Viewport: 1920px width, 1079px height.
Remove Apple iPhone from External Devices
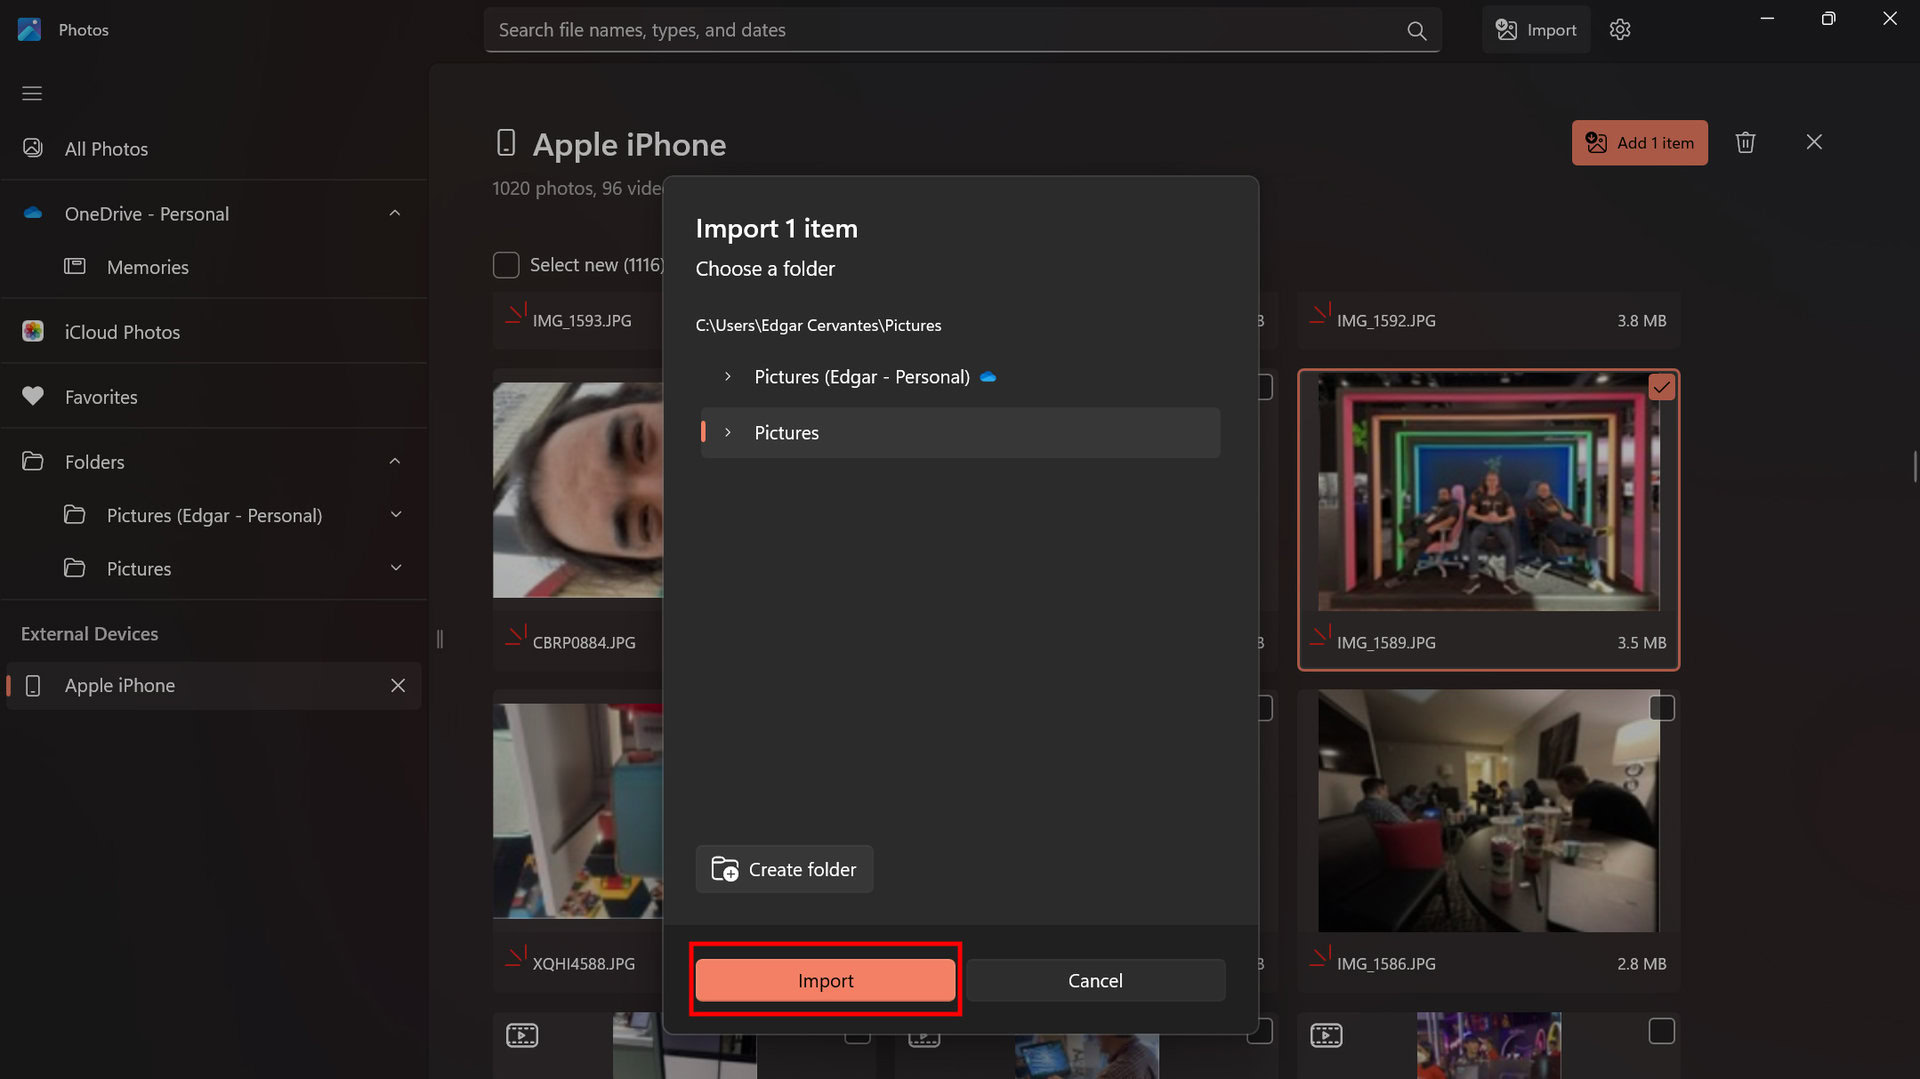[x=398, y=685]
